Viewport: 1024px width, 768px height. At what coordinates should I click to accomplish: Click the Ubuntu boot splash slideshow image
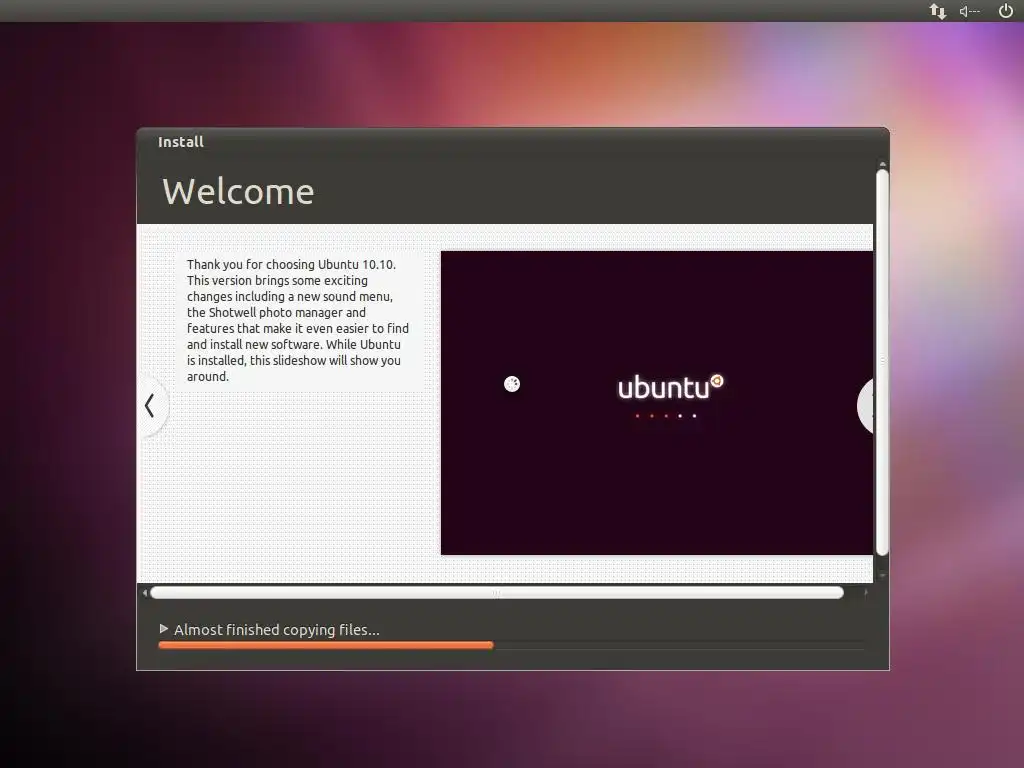pos(657,403)
